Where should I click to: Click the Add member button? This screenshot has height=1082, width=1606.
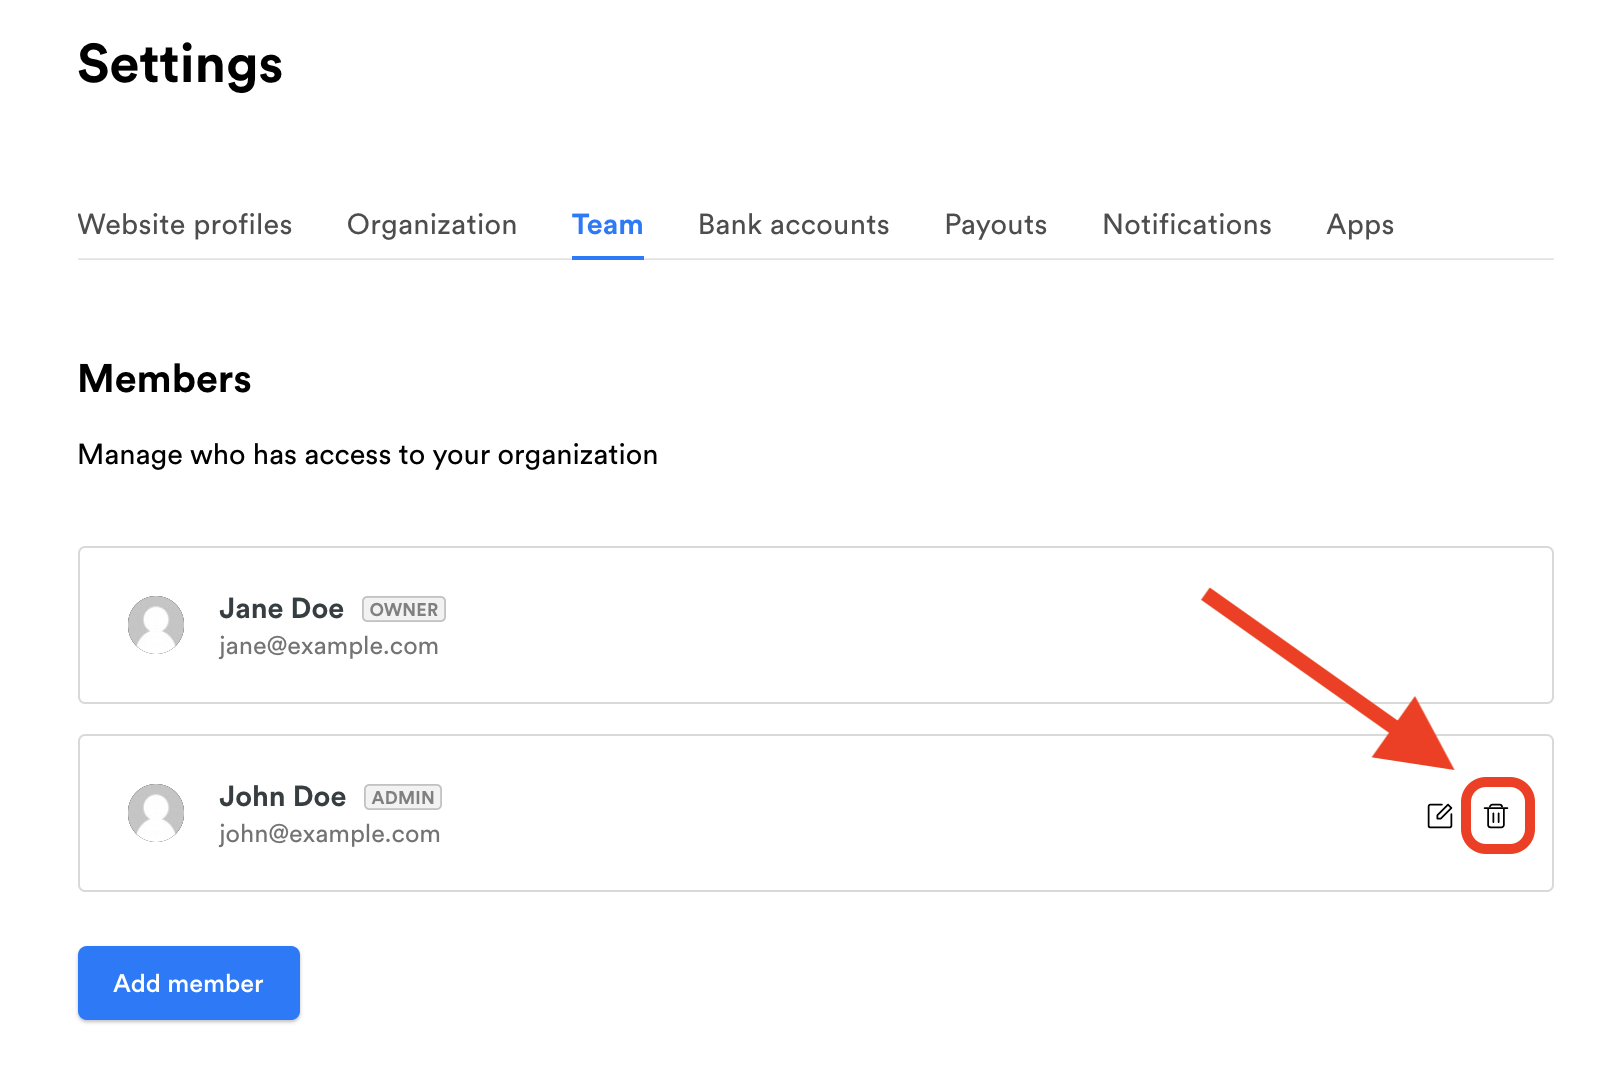(x=189, y=983)
